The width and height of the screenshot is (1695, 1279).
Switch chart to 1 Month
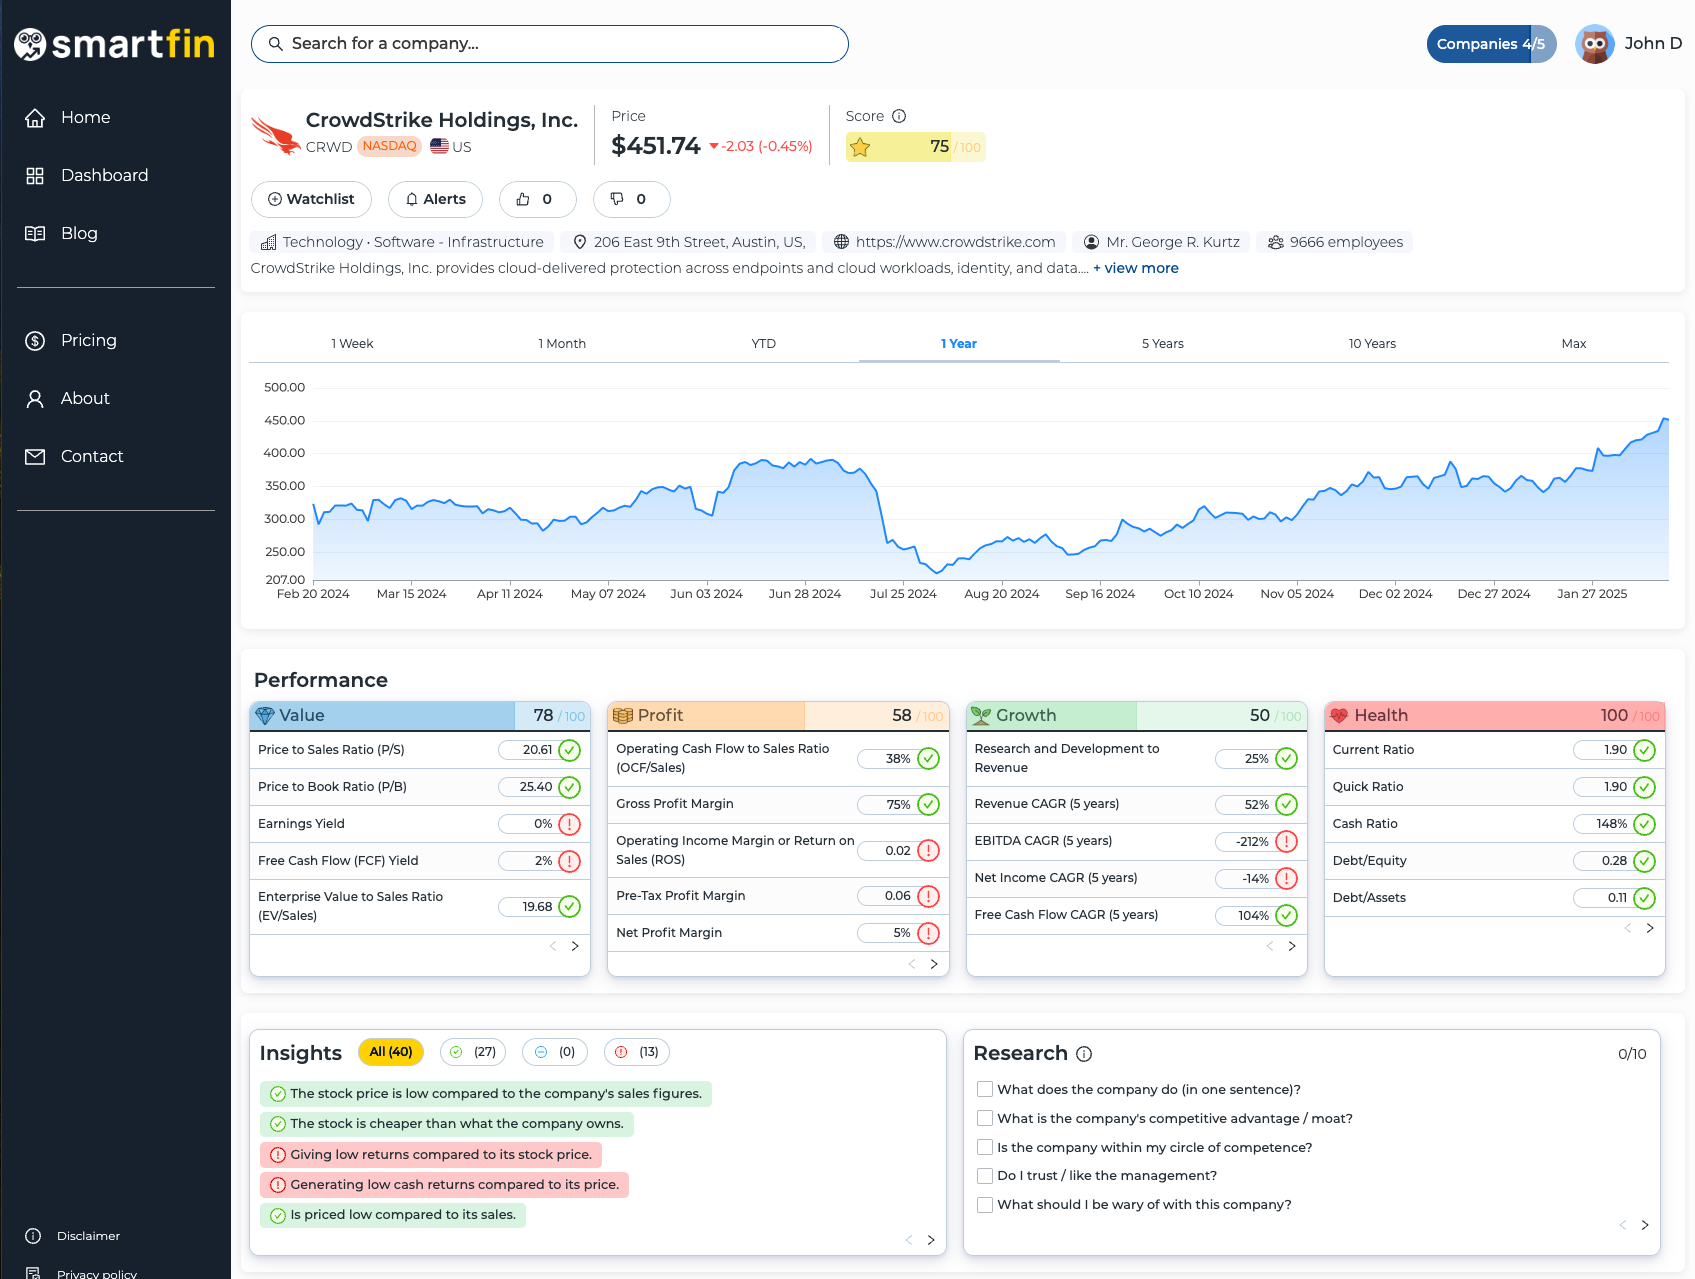[562, 344]
